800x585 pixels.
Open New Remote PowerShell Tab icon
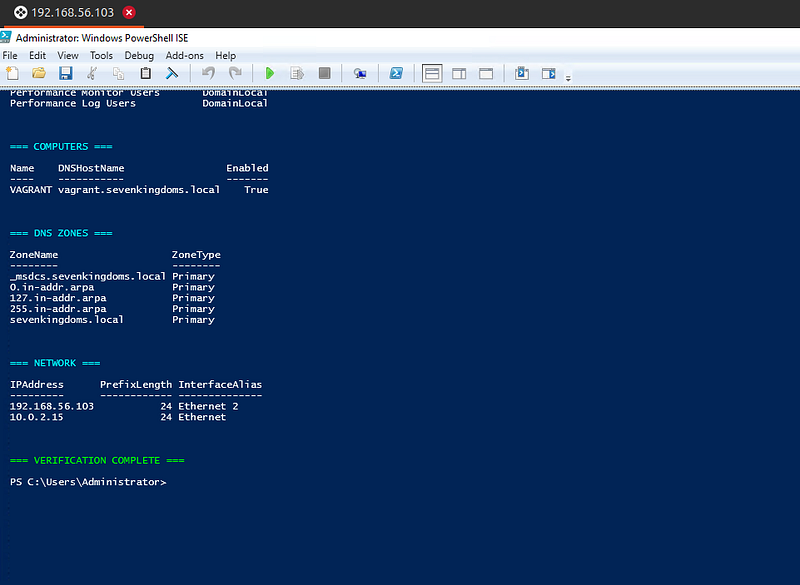[x=360, y=74]
